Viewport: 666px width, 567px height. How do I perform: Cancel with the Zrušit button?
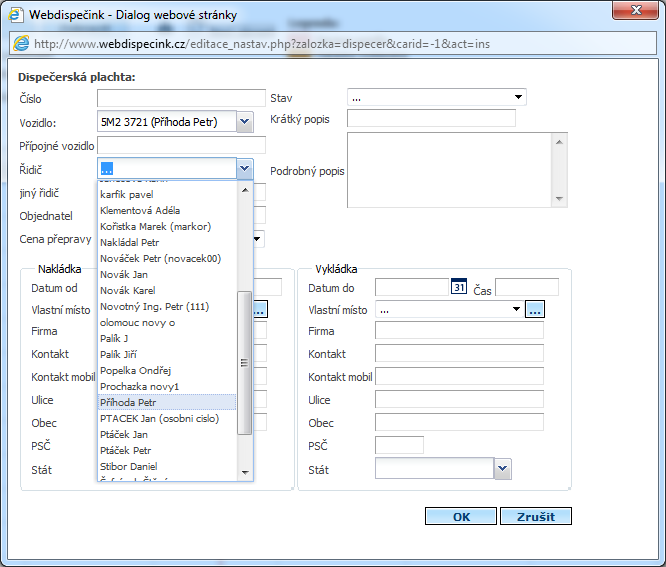coord(536,516)
